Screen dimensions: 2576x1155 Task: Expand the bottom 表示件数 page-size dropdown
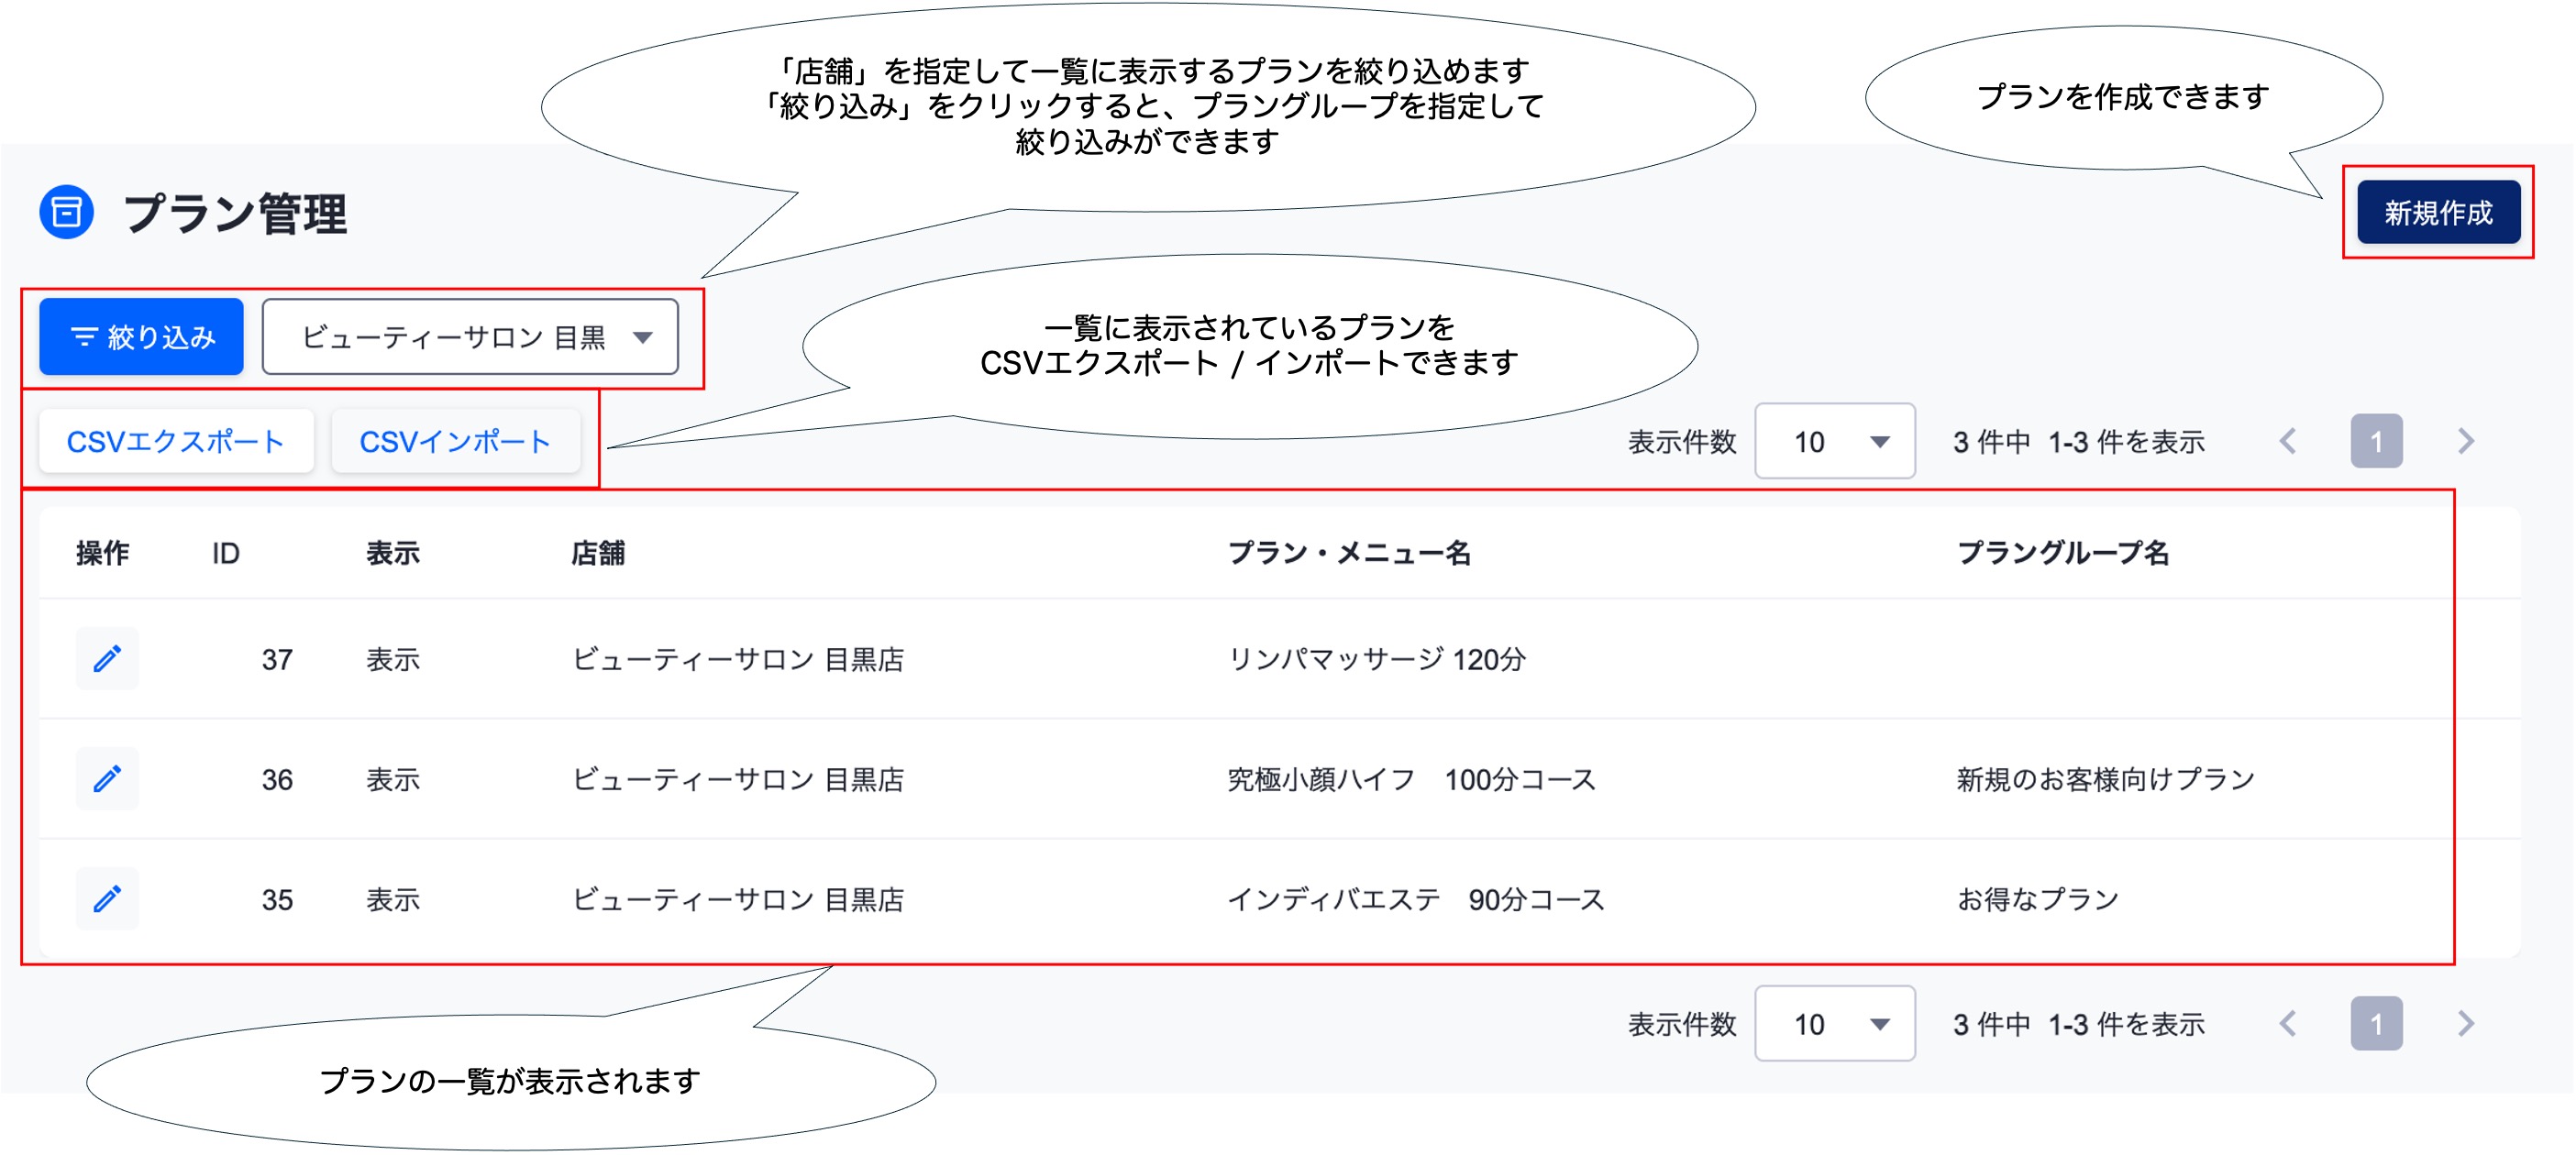(1834, 1023)
